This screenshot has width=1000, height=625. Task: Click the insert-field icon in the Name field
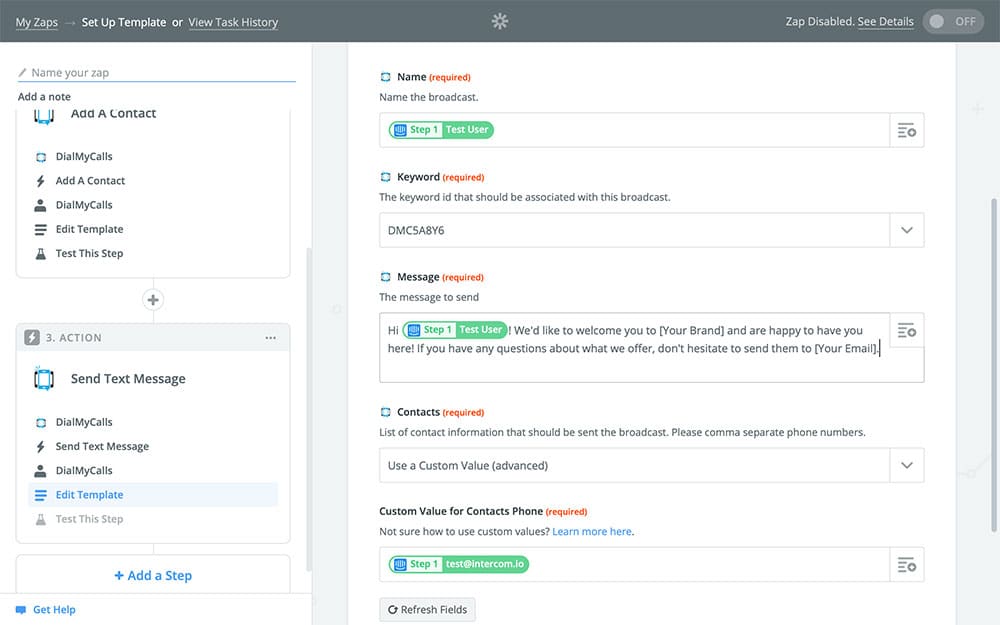(906, 130)
